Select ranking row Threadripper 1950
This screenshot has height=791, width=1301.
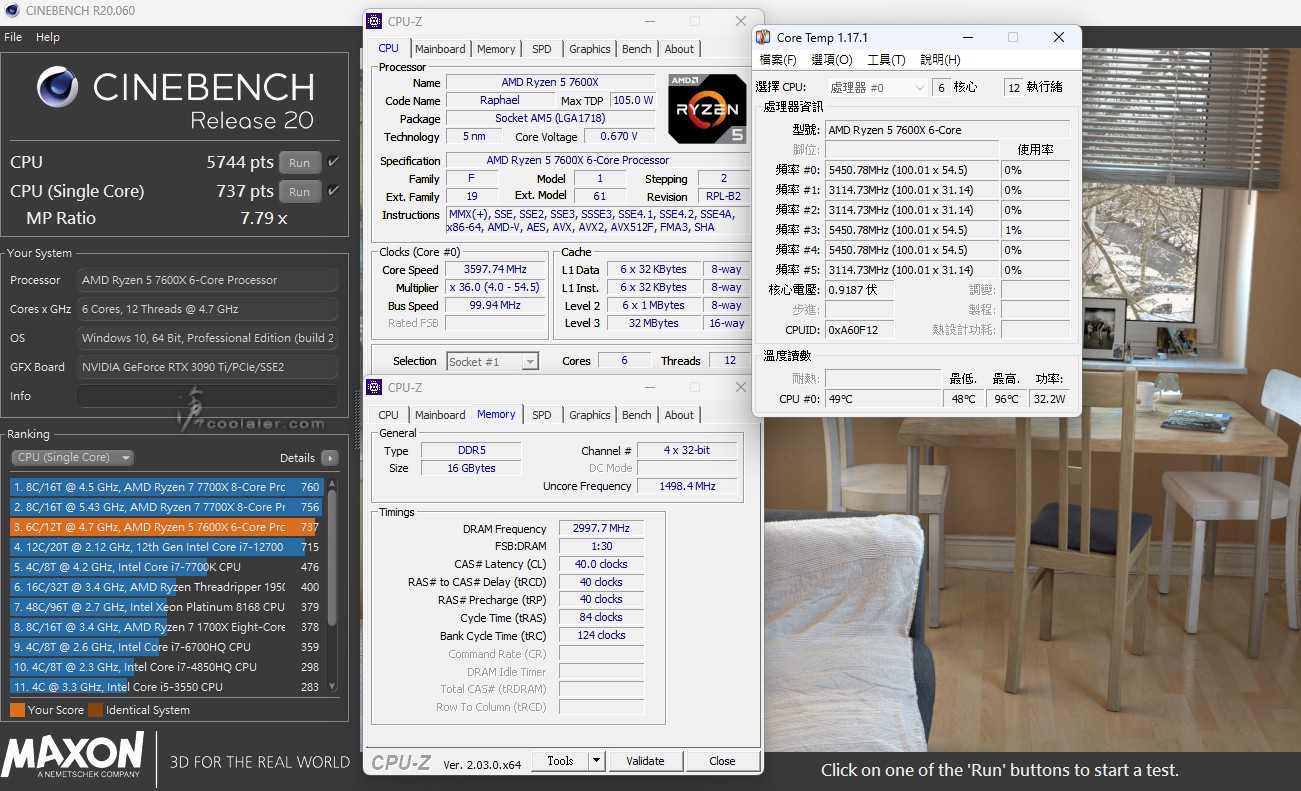click(166, 587)
